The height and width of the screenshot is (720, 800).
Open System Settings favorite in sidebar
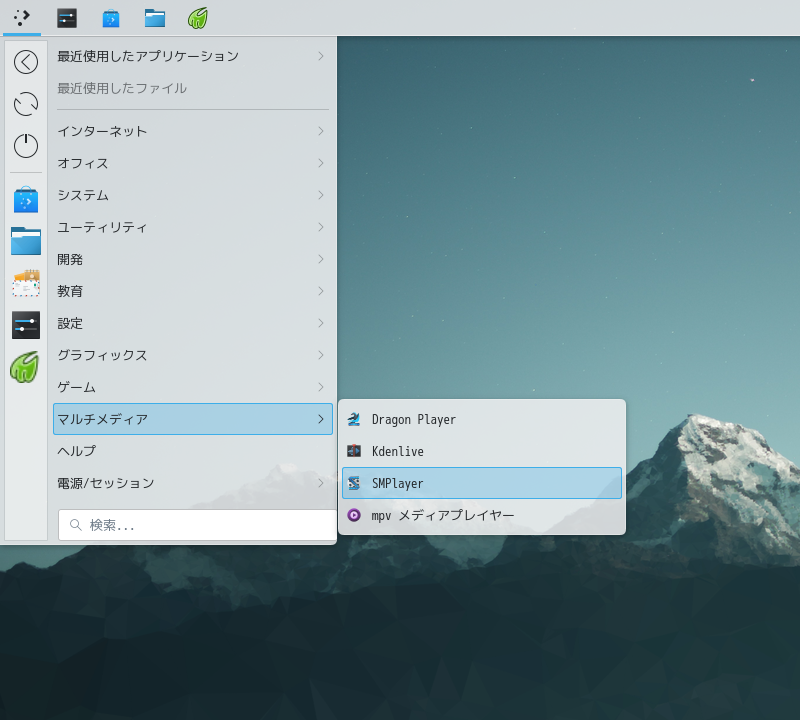pos(26,325)
